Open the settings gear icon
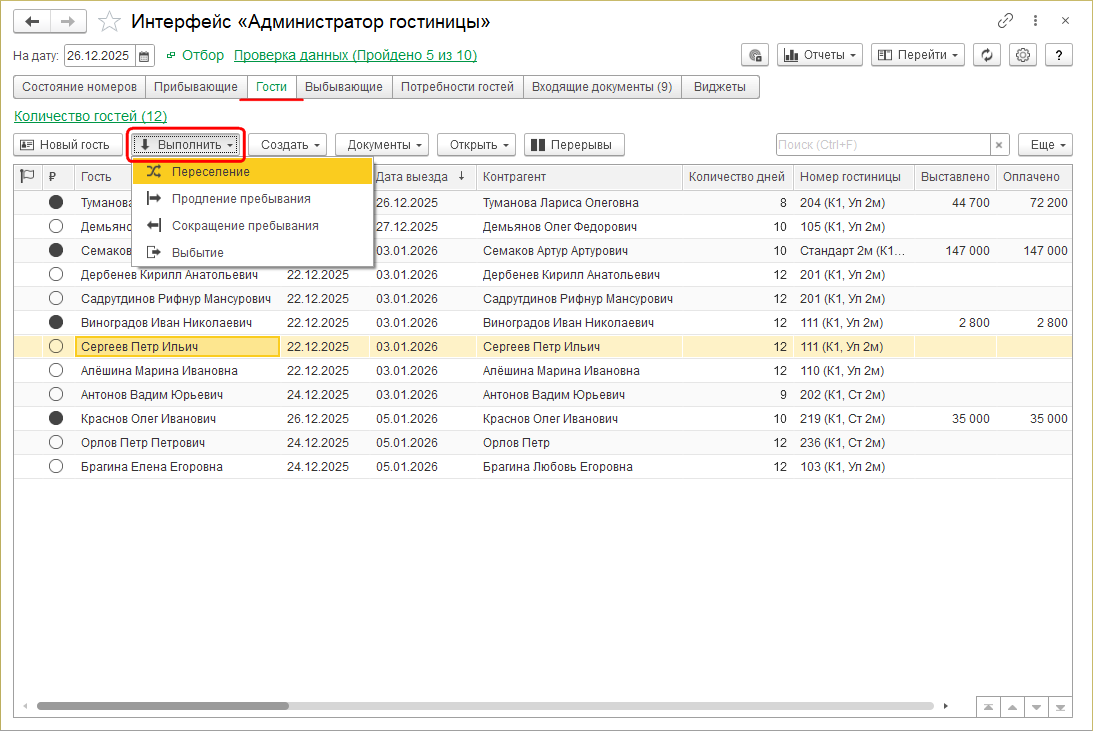1093x731 pixels. 1023,55
